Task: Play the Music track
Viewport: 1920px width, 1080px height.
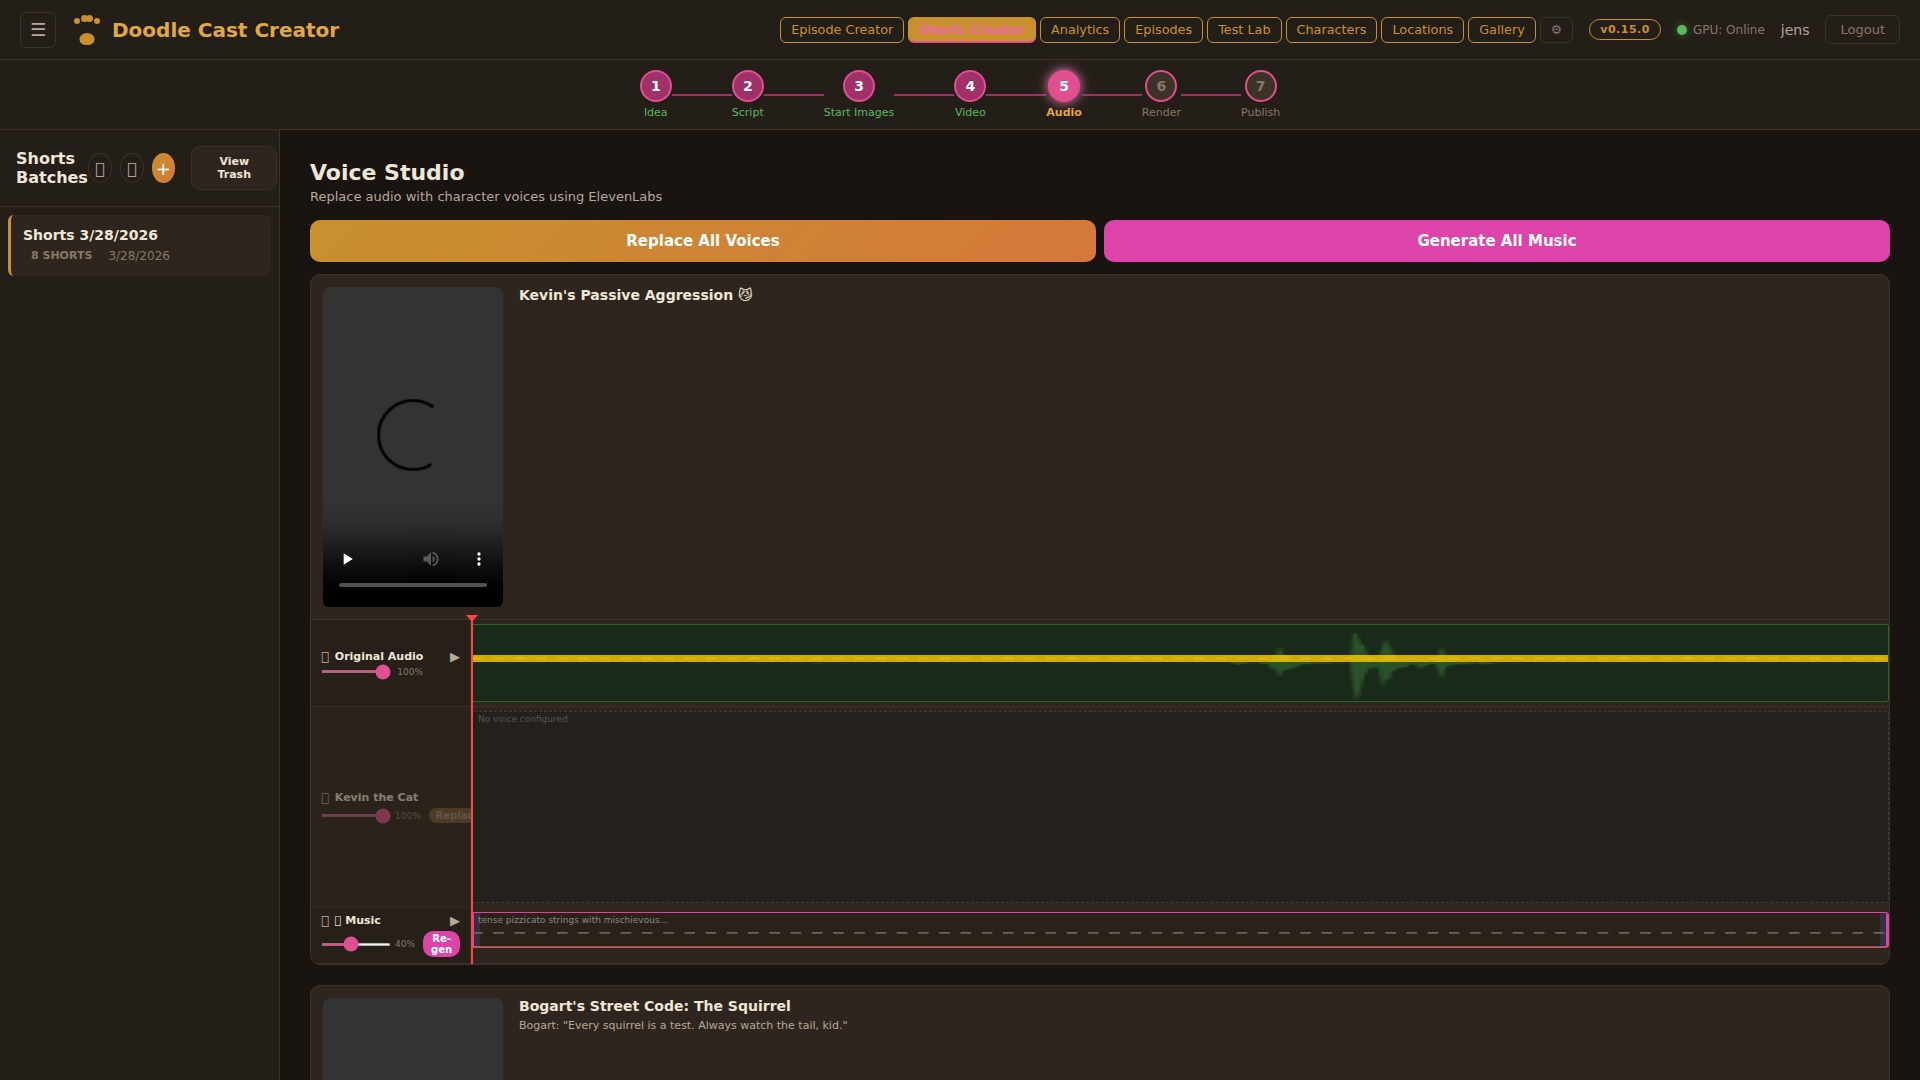Action: pyautogui.click(x=455, y=921)
